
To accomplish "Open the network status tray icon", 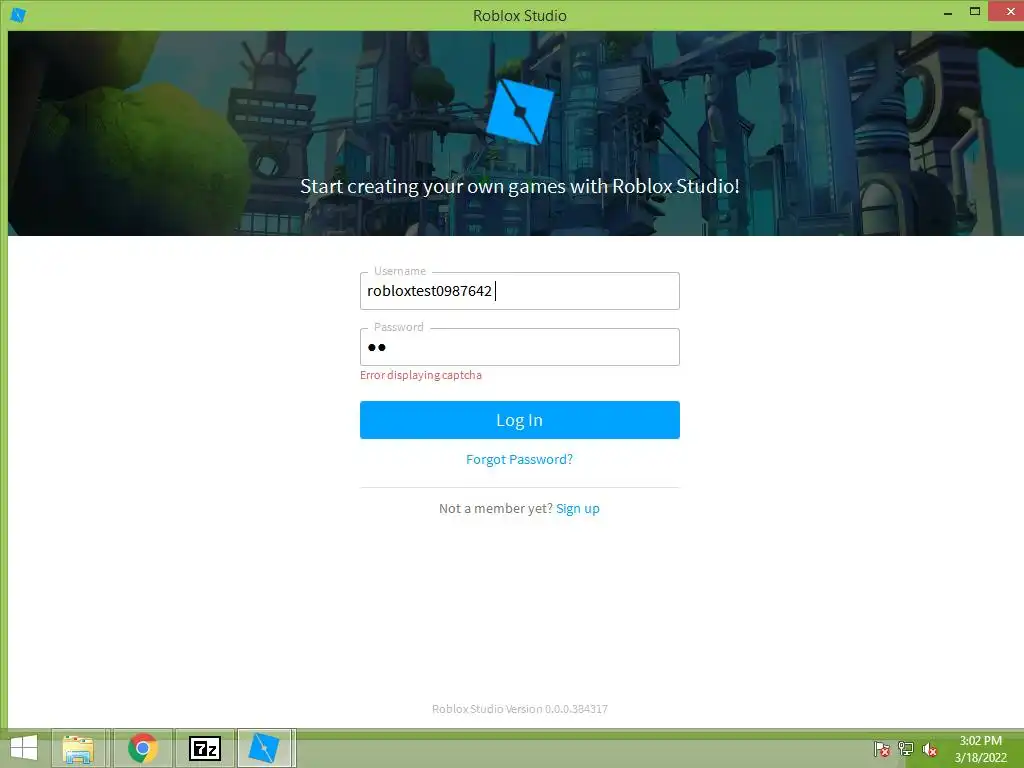I will pyautogui.click(x=905, y=749).
